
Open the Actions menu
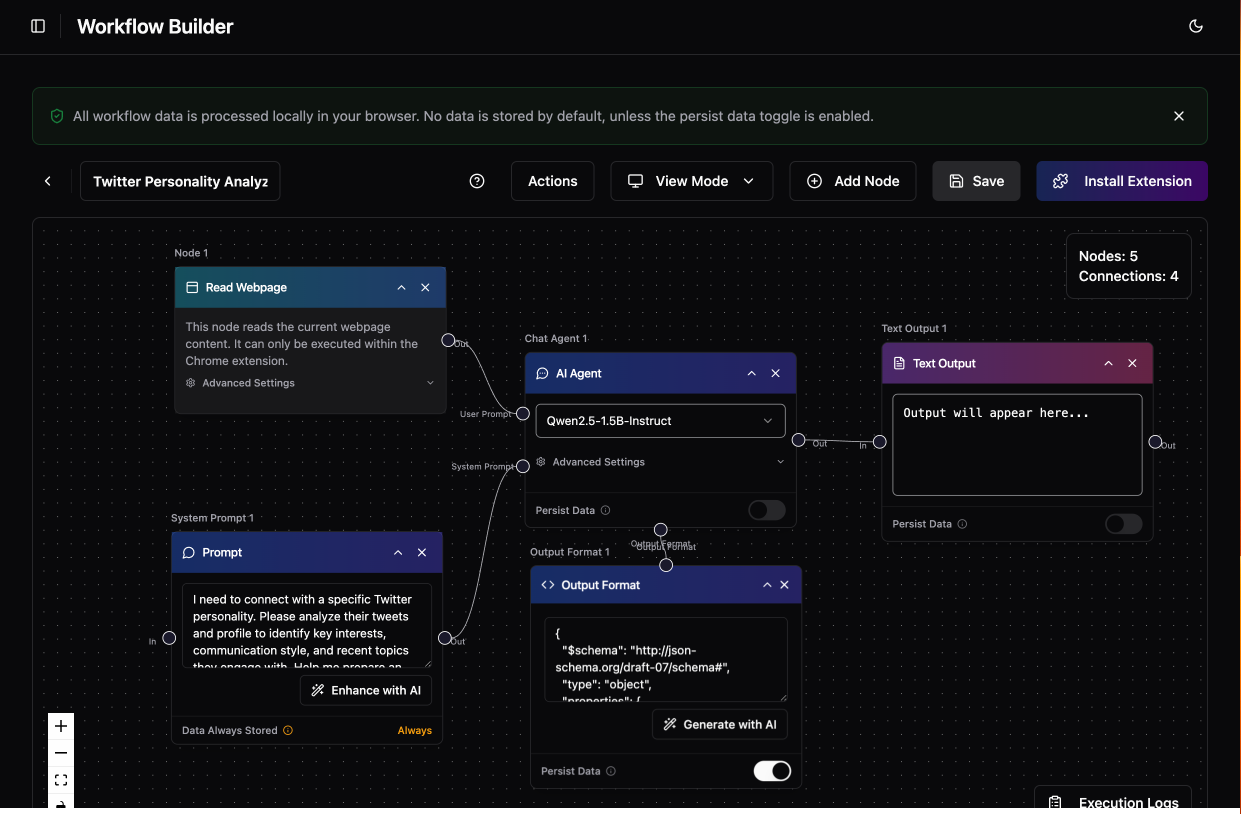tap(553, 181)
